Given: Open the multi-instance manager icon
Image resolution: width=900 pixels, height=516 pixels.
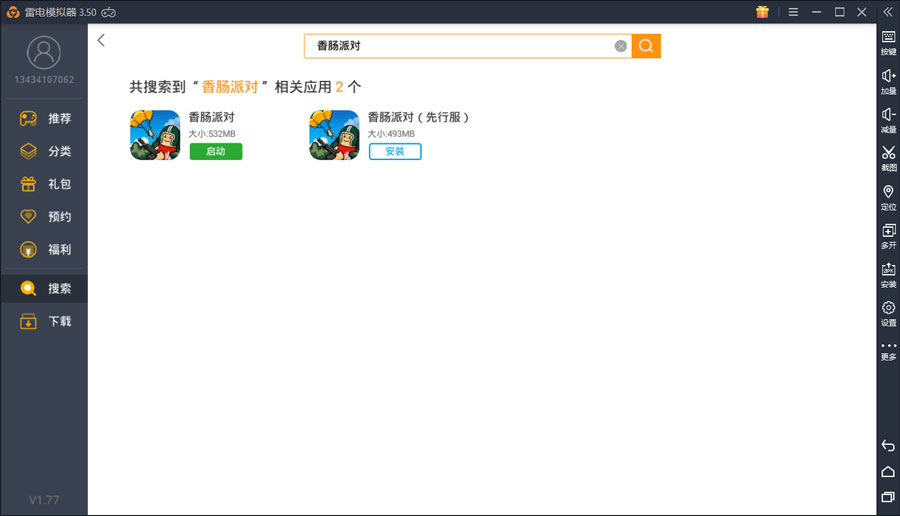Looking at the screenshot, I should pos(888,235).
